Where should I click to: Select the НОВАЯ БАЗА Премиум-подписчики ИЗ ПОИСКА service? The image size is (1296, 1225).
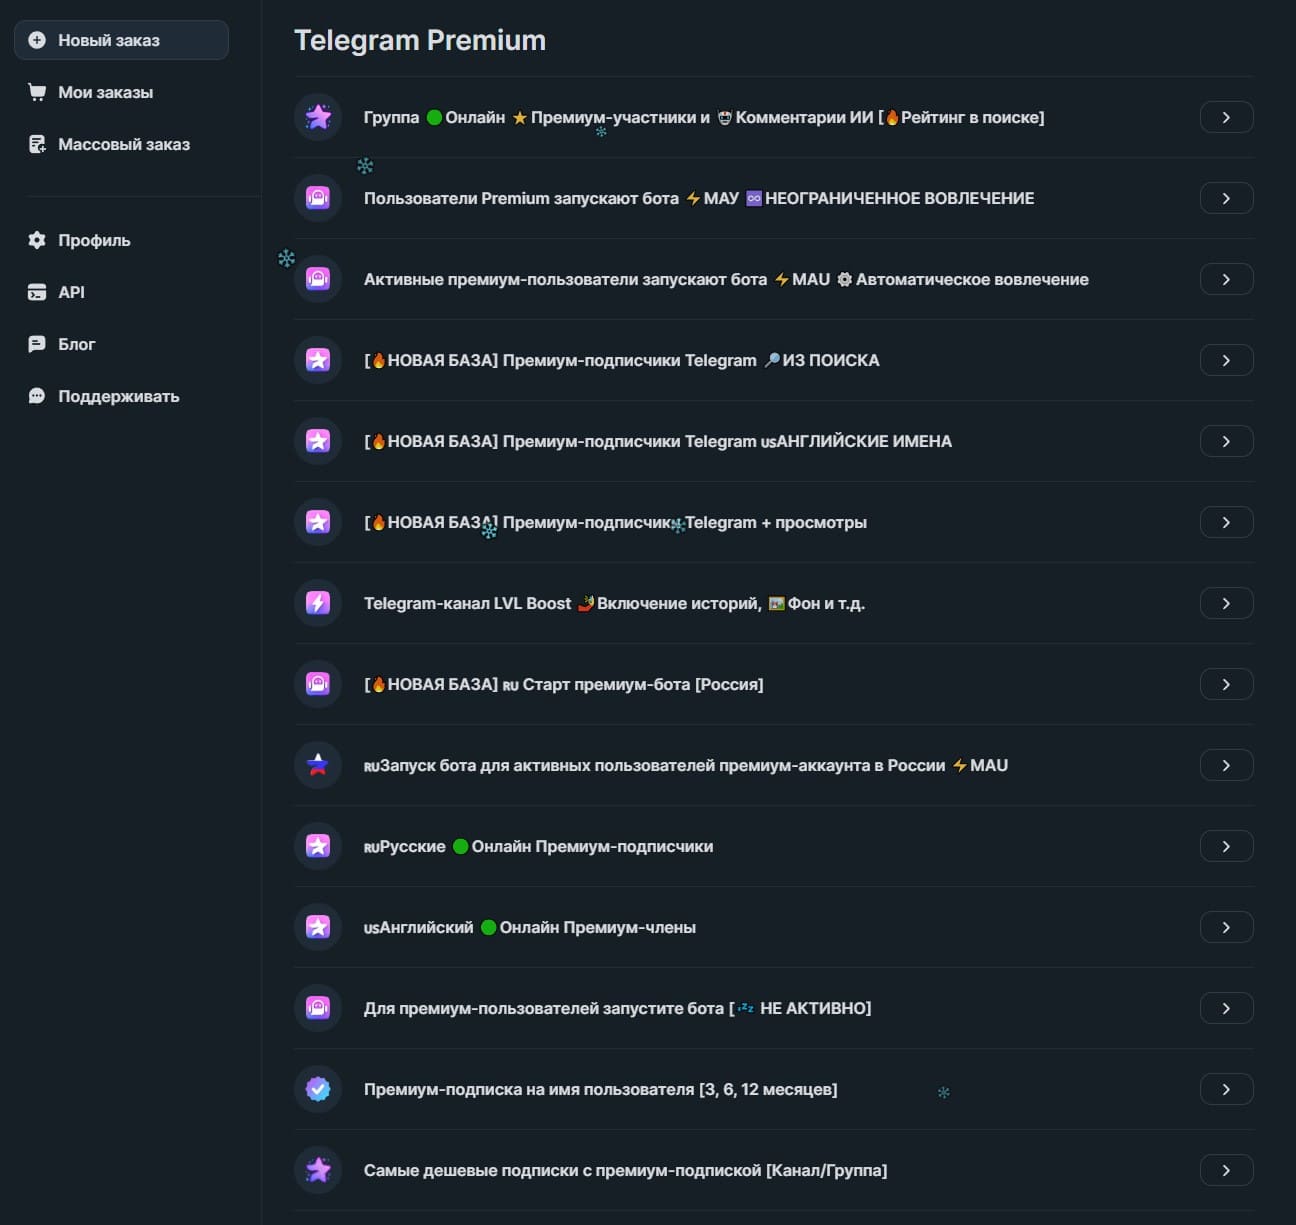point(621,360)
